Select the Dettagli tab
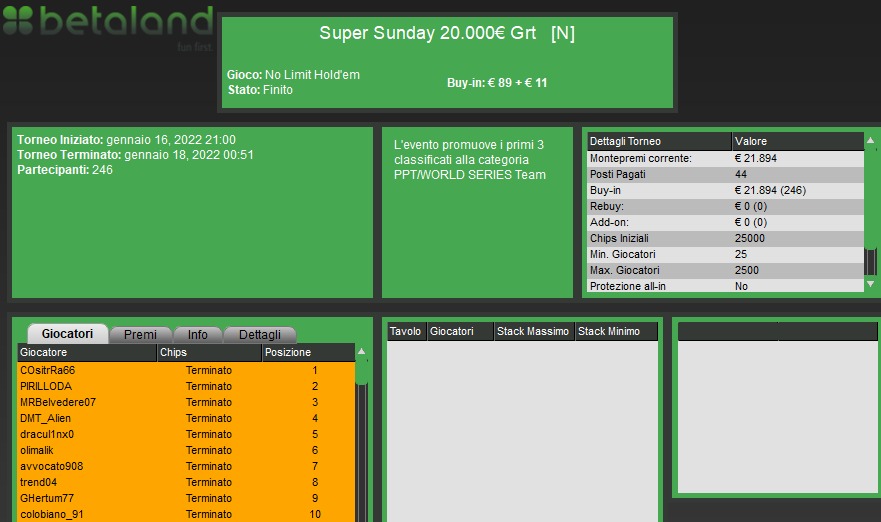The height and width of the screenshot is (522, 881). pyautogui.click(x=260, y=335)
